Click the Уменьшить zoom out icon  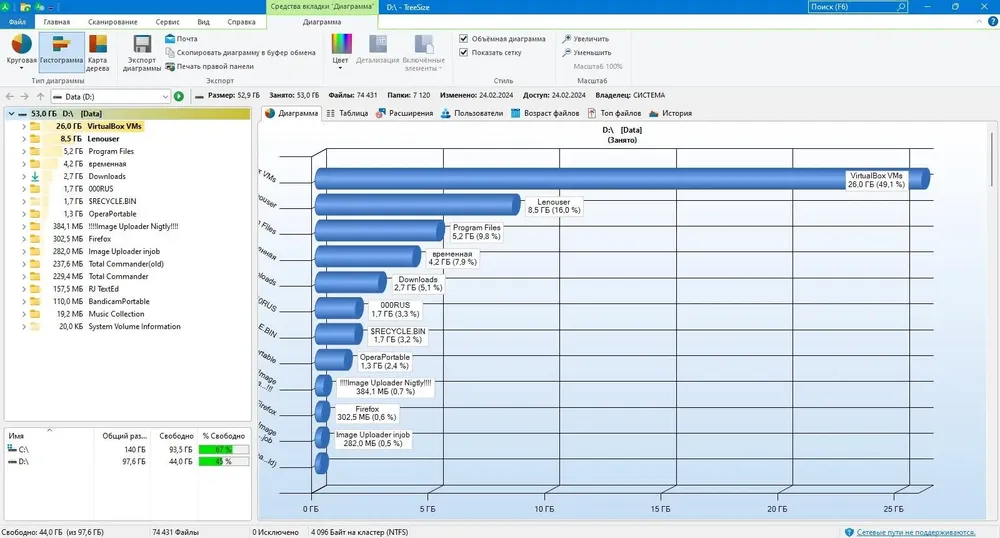click(x=566, y=53)
